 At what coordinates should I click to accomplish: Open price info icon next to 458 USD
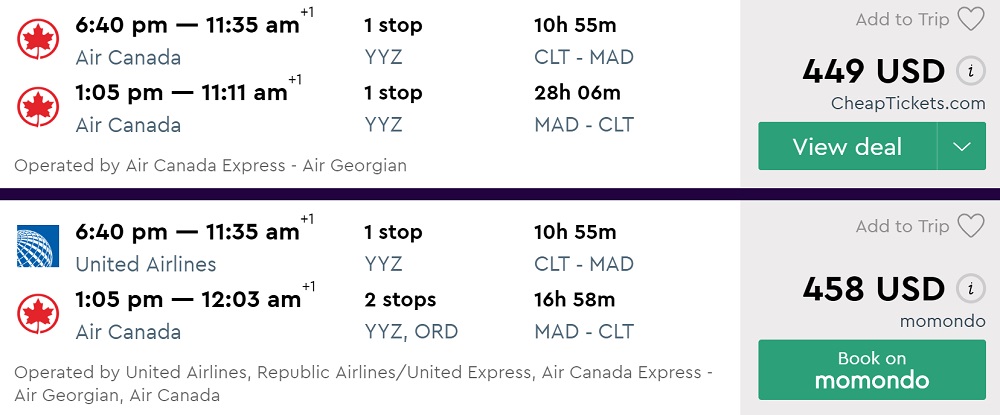coord(967,289)
